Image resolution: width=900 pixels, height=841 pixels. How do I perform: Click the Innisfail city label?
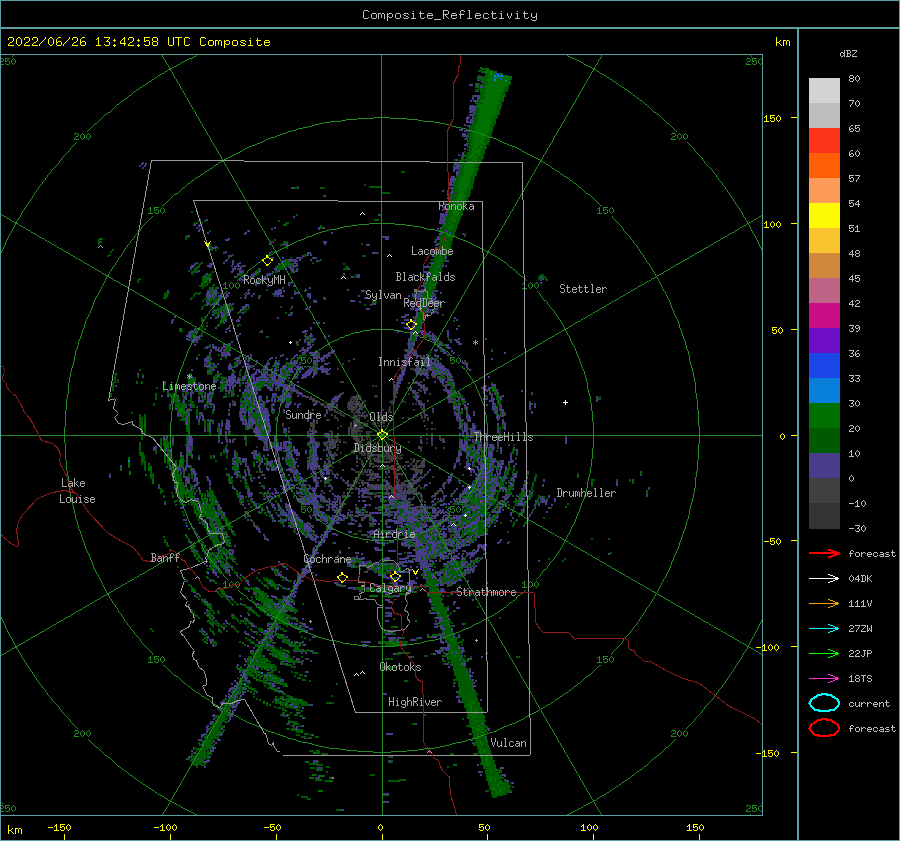click(x=404, y=362)
